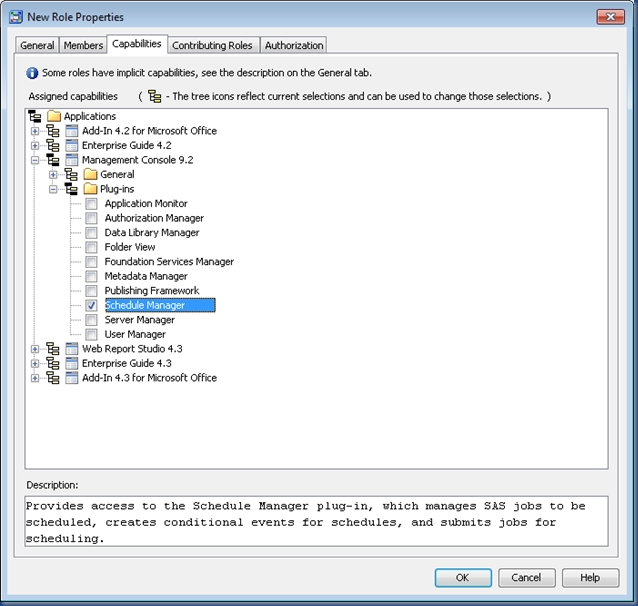
Task: Click the tree legend icon in the hint text
Action: (x=155, y=97)
